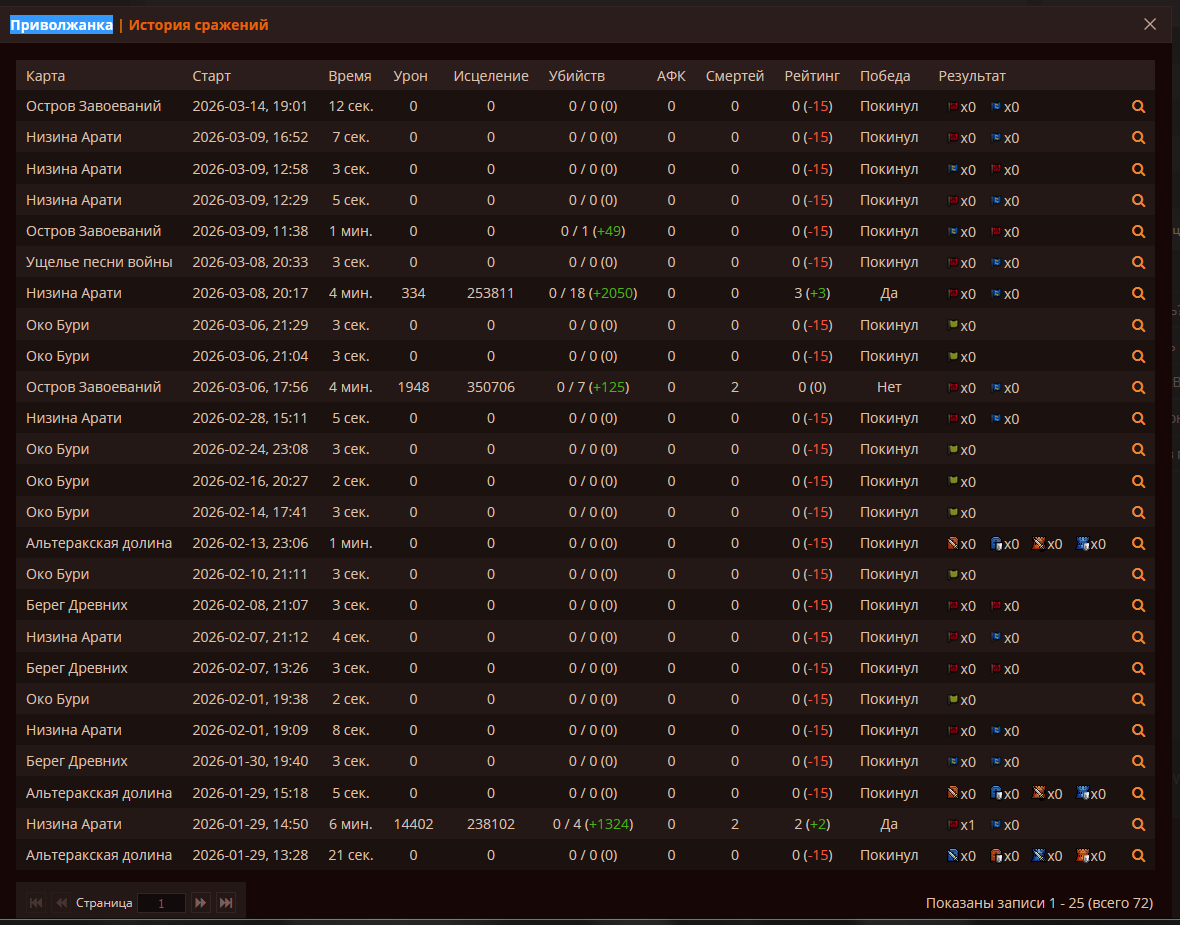Sort by the Исцеление column header
The width and height of the screenshot is (1180, 925).
(x=490, y=76)
